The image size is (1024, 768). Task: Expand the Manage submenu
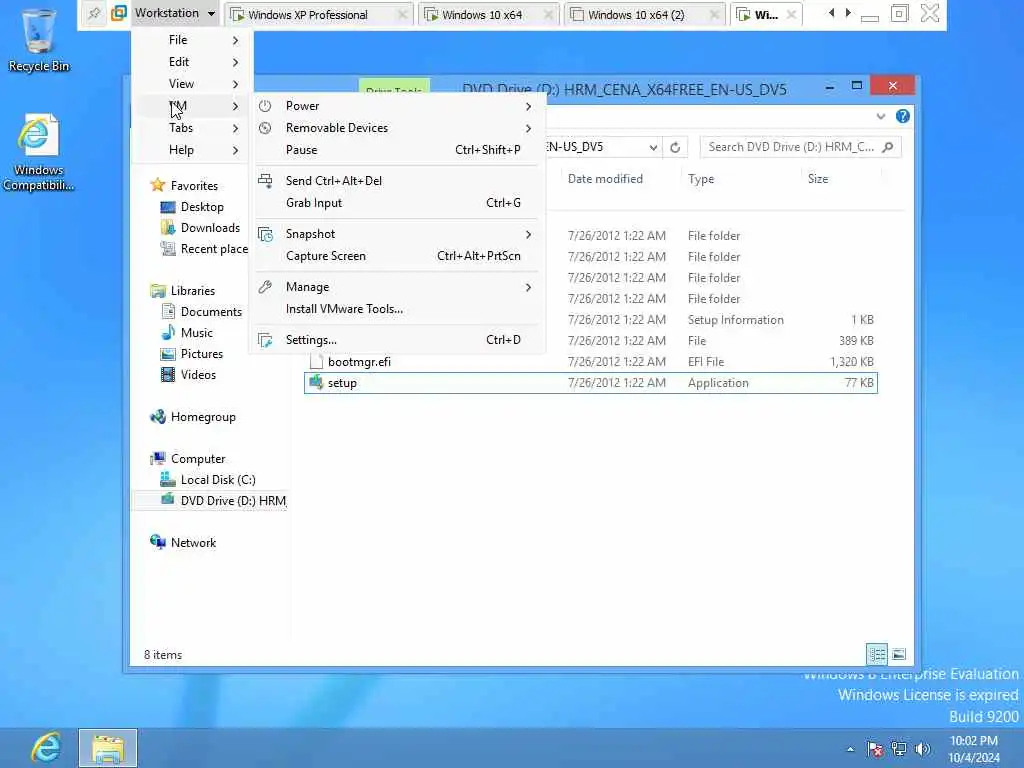397,287
